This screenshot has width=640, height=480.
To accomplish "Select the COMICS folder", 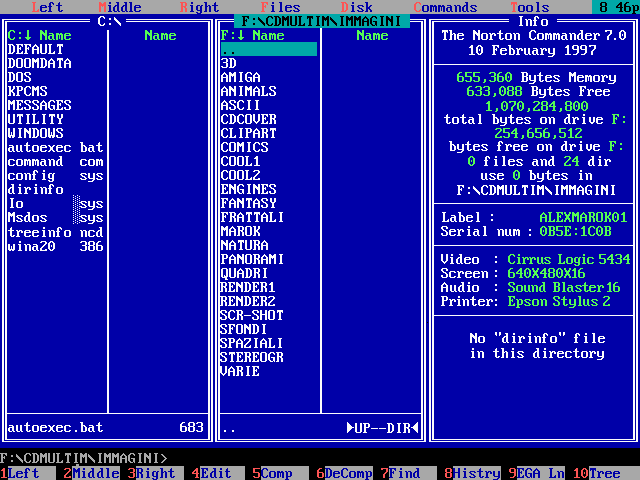I will pos(244,147).
